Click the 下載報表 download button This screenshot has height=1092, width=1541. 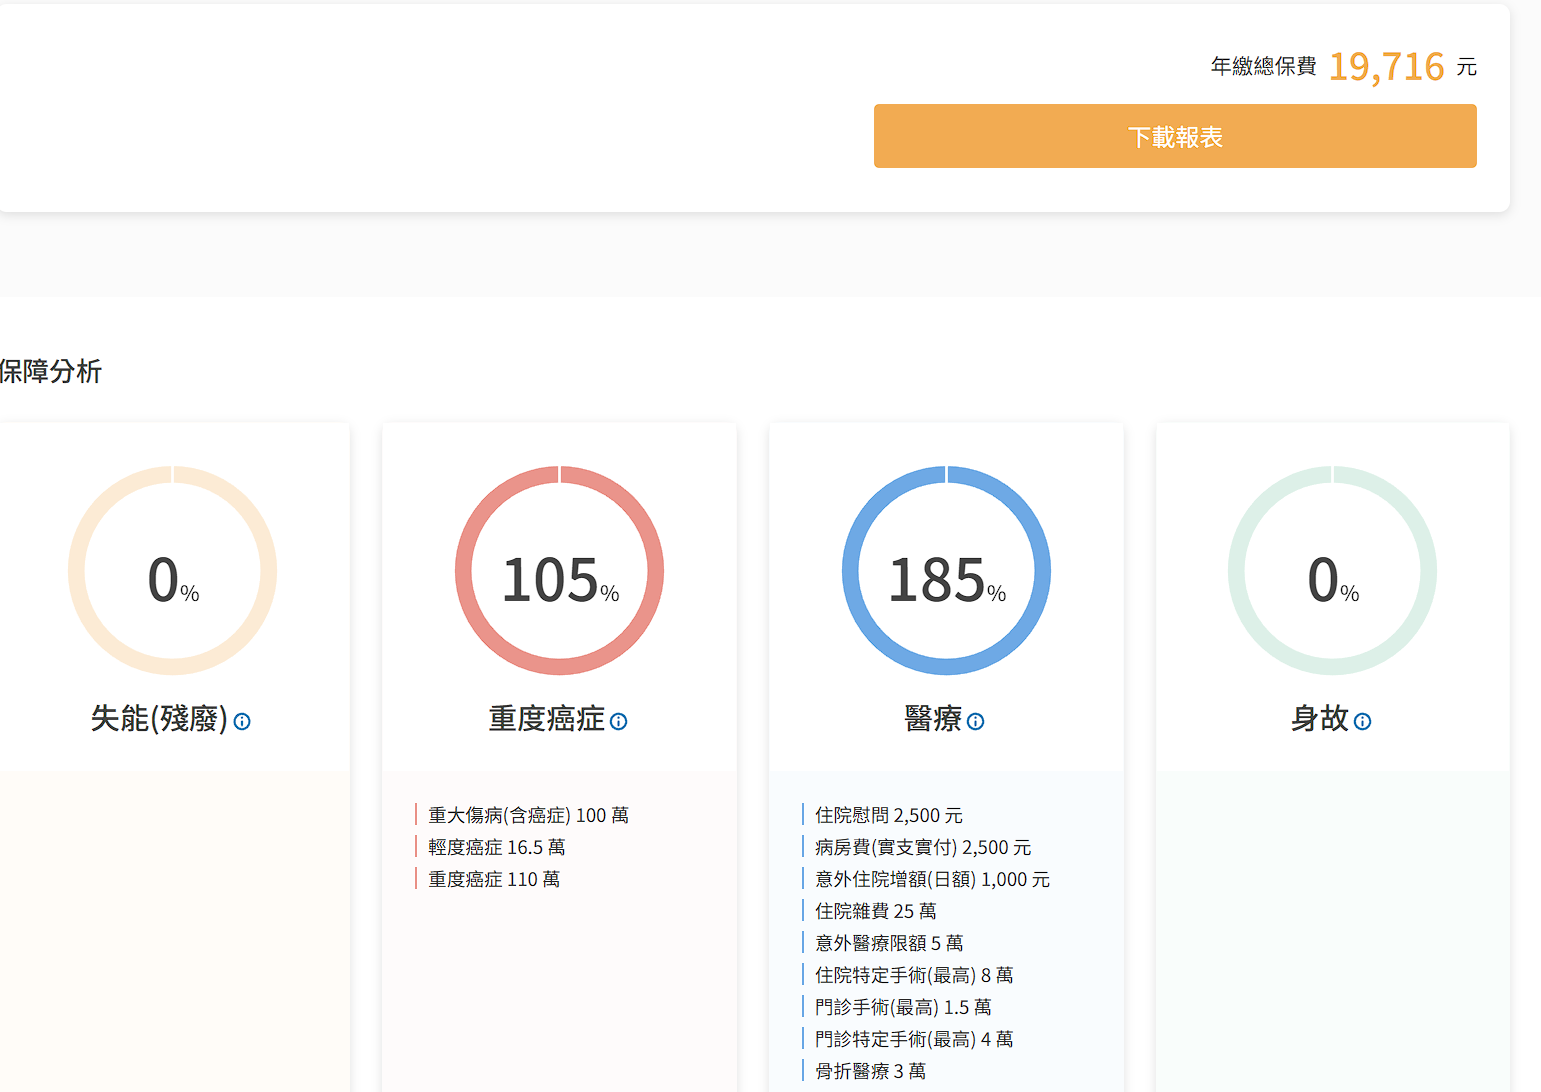pyautogui.click(x=1174, y=136)
